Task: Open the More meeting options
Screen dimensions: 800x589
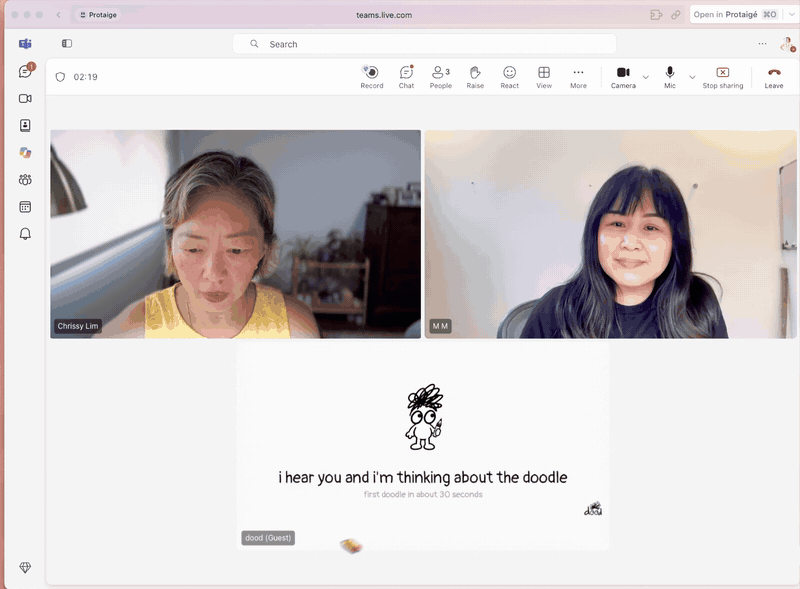Action: pos(578,77)
